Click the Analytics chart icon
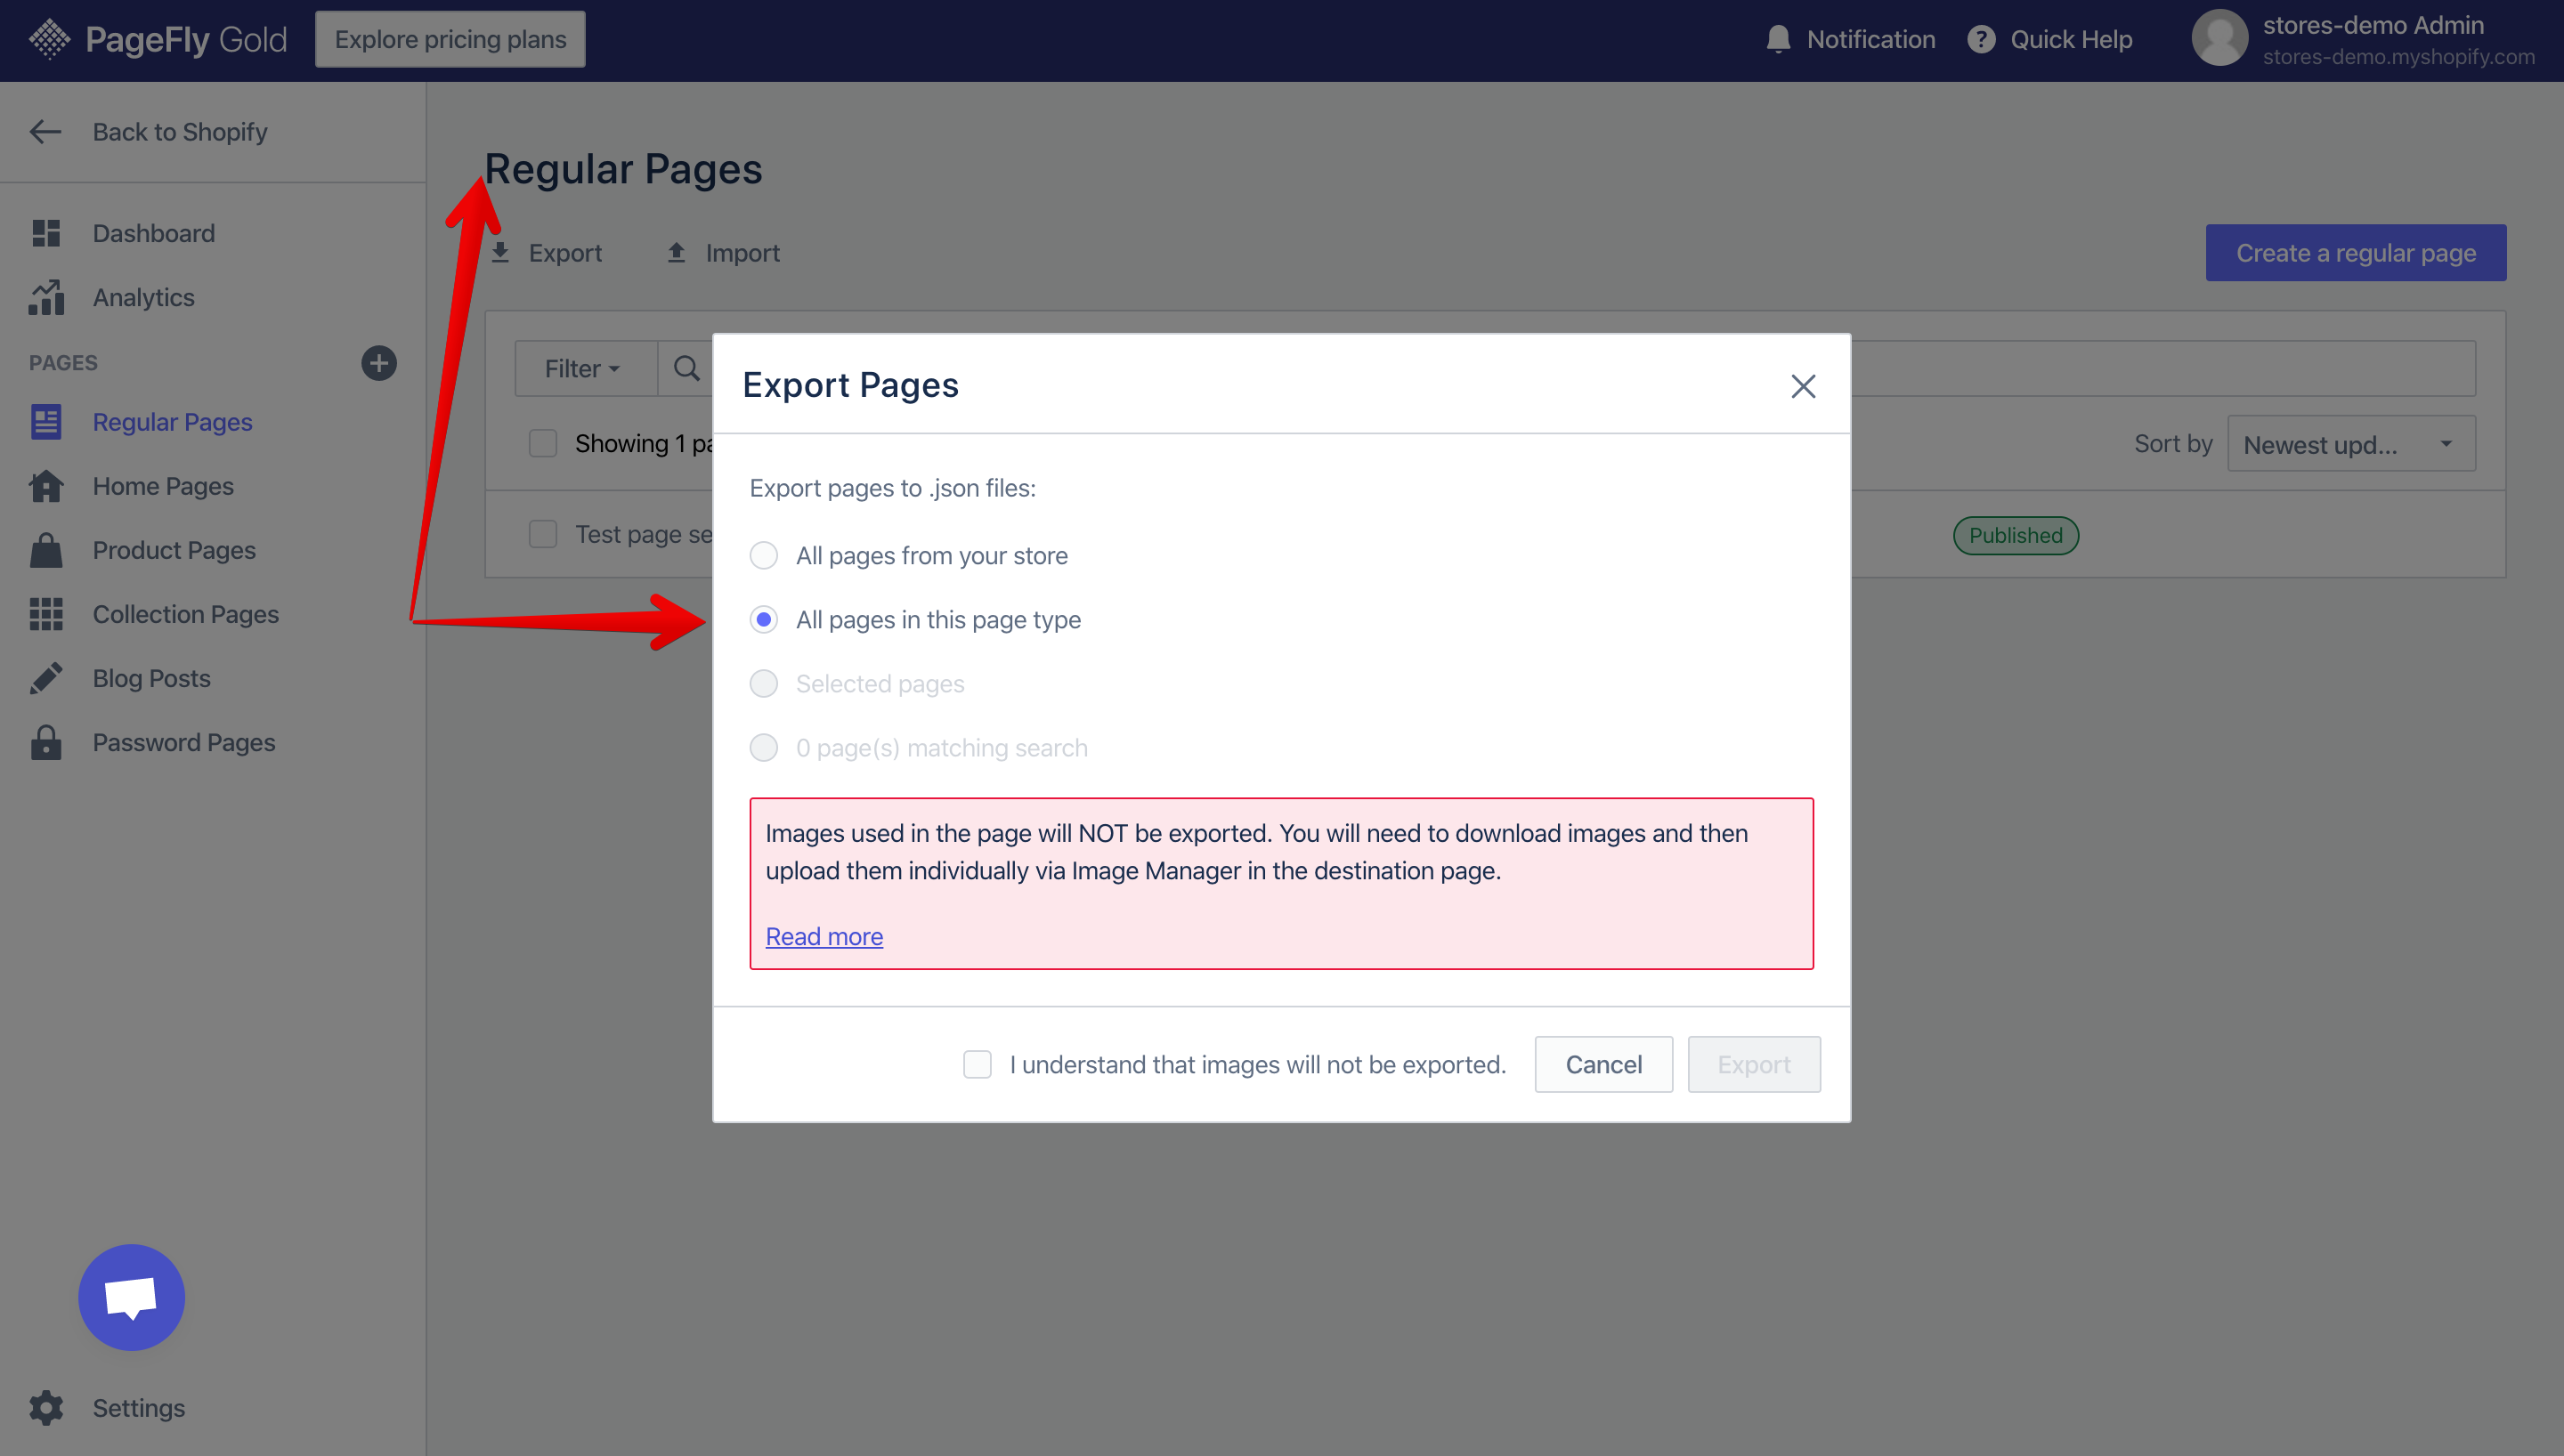Viewport: 2564px width, 1456px height. 46,297
